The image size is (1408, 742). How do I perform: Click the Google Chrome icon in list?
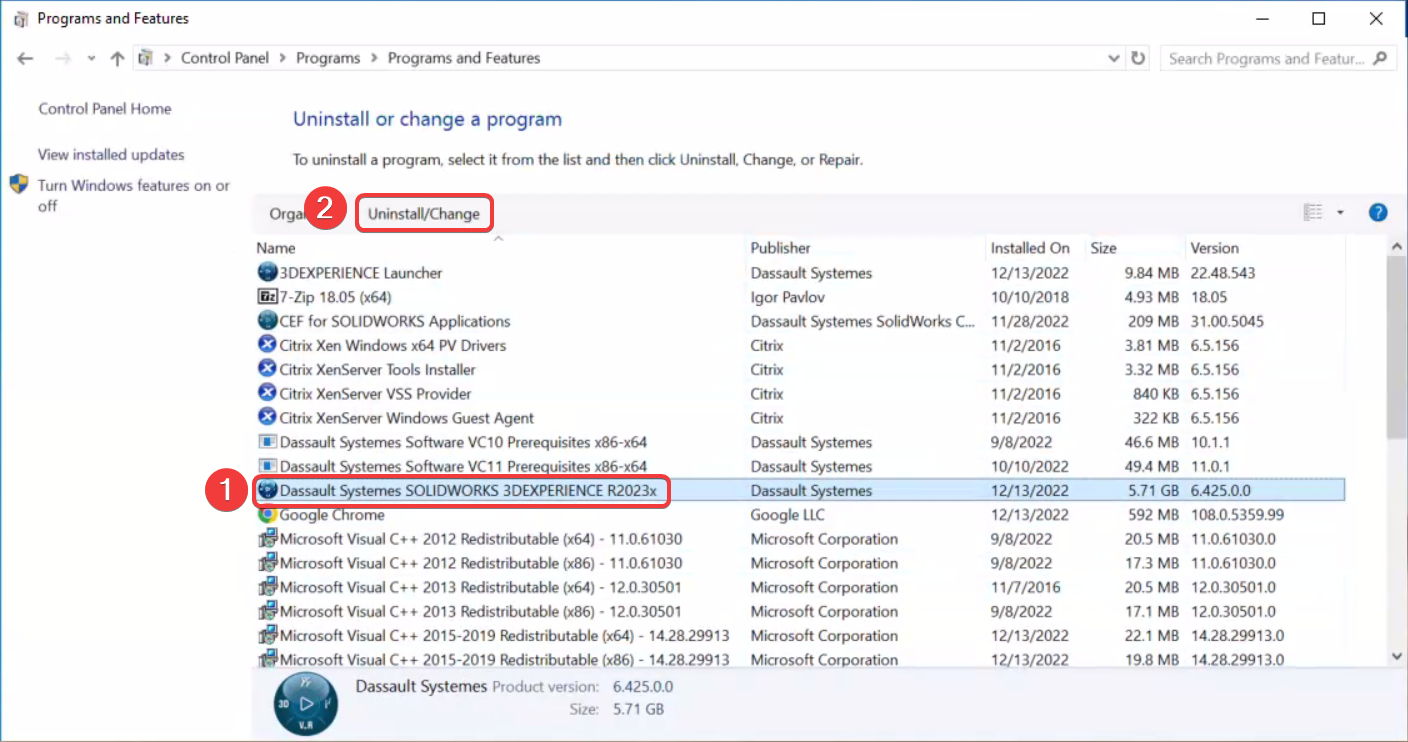coord(267,515)
